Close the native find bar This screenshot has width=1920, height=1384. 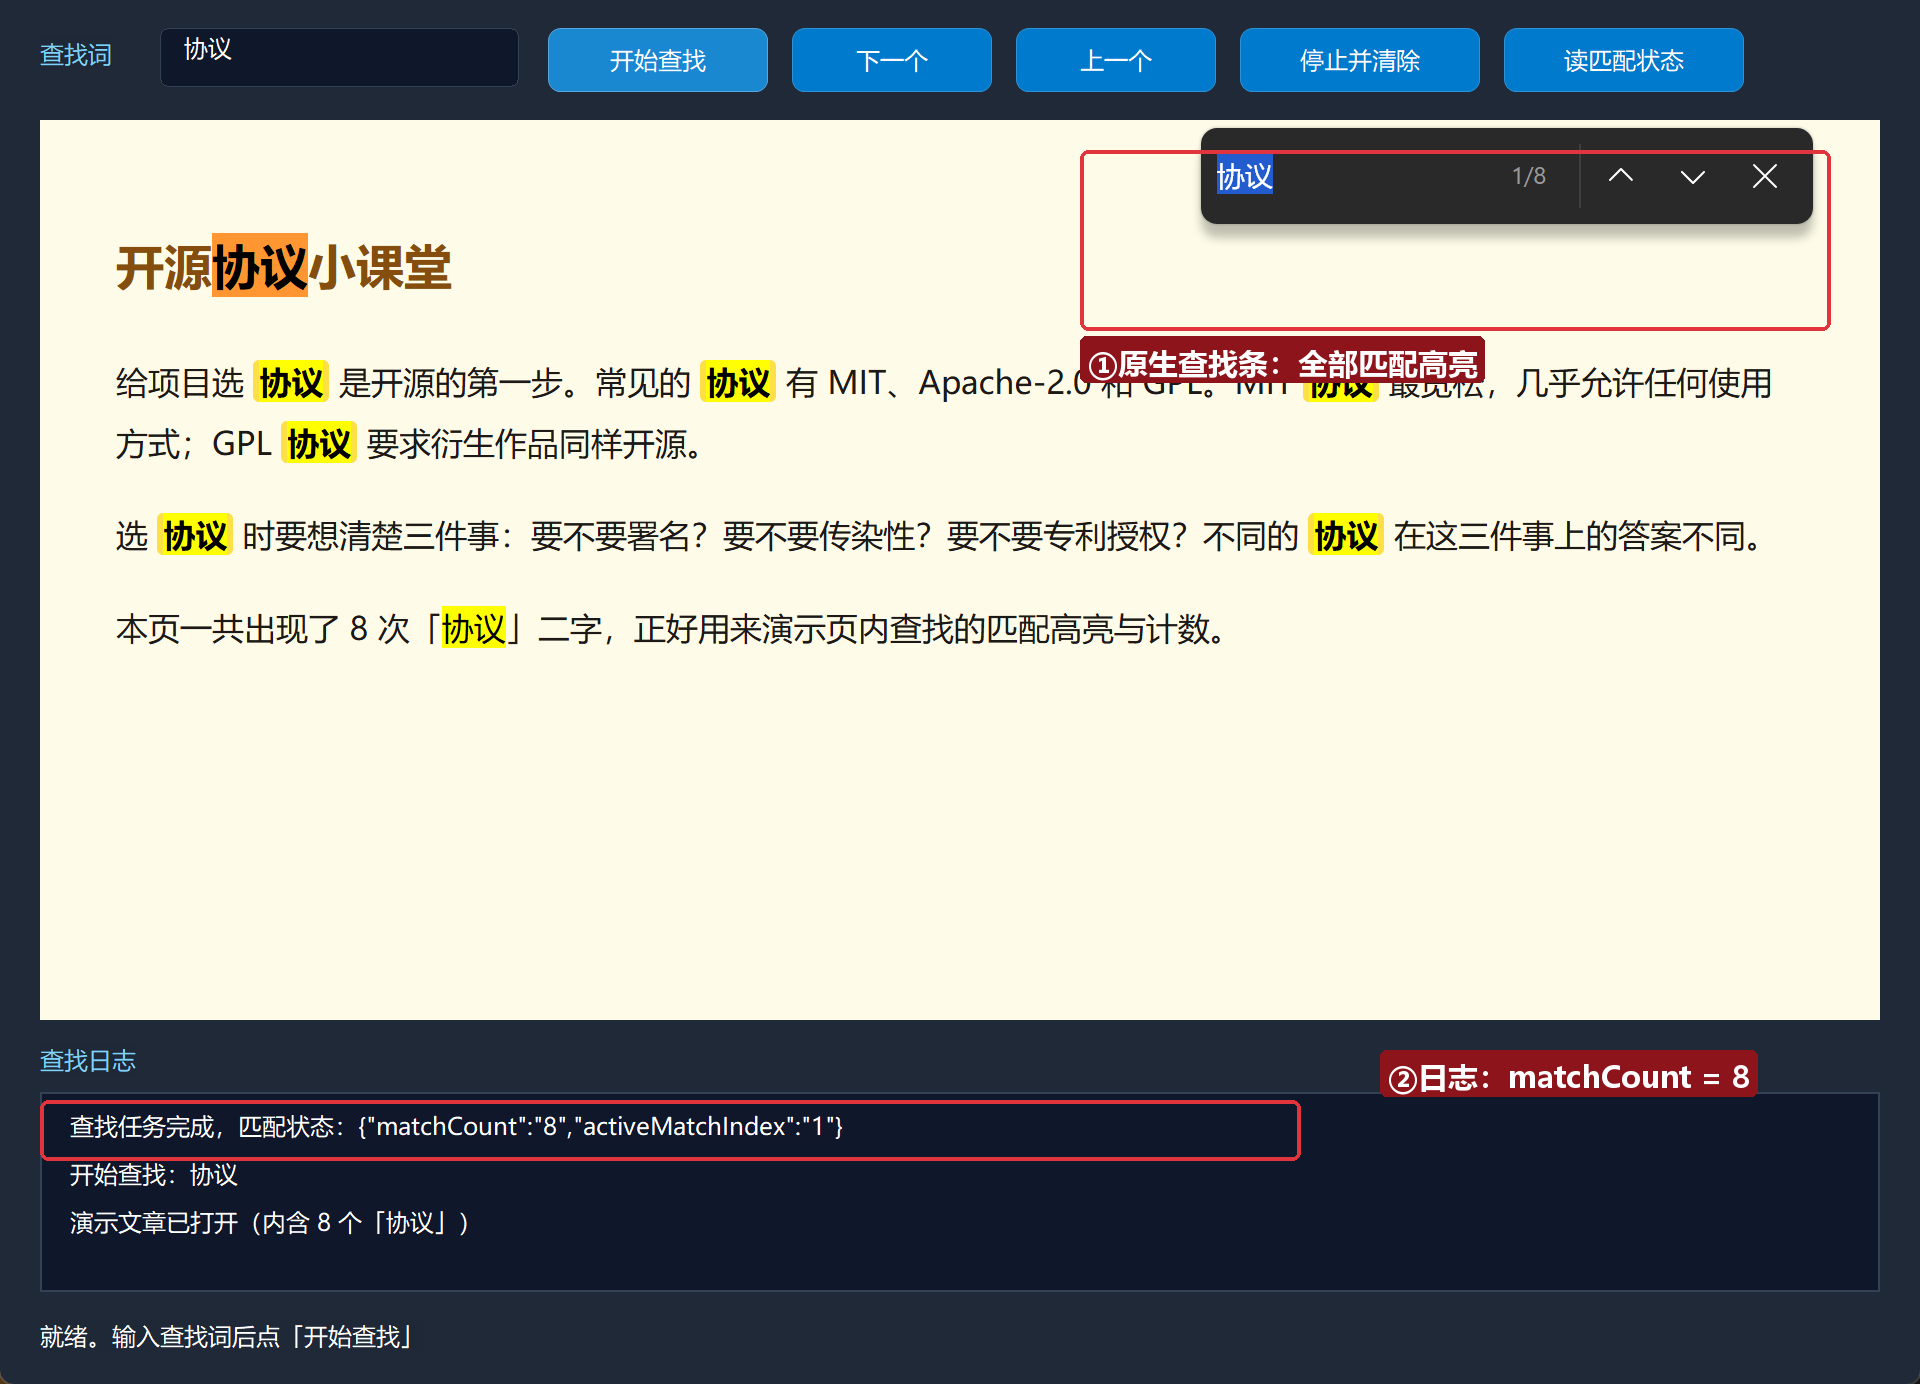point(1764,176)
